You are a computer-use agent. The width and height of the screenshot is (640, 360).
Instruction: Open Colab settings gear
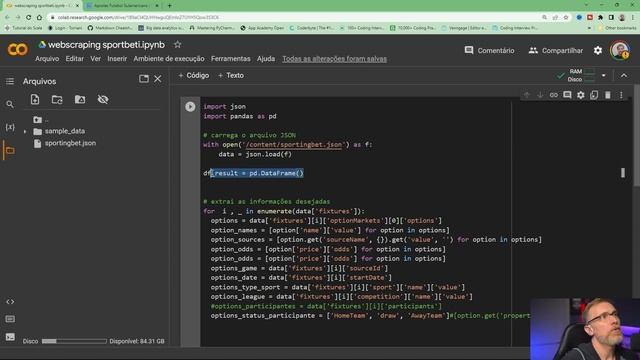pos(598,51)
